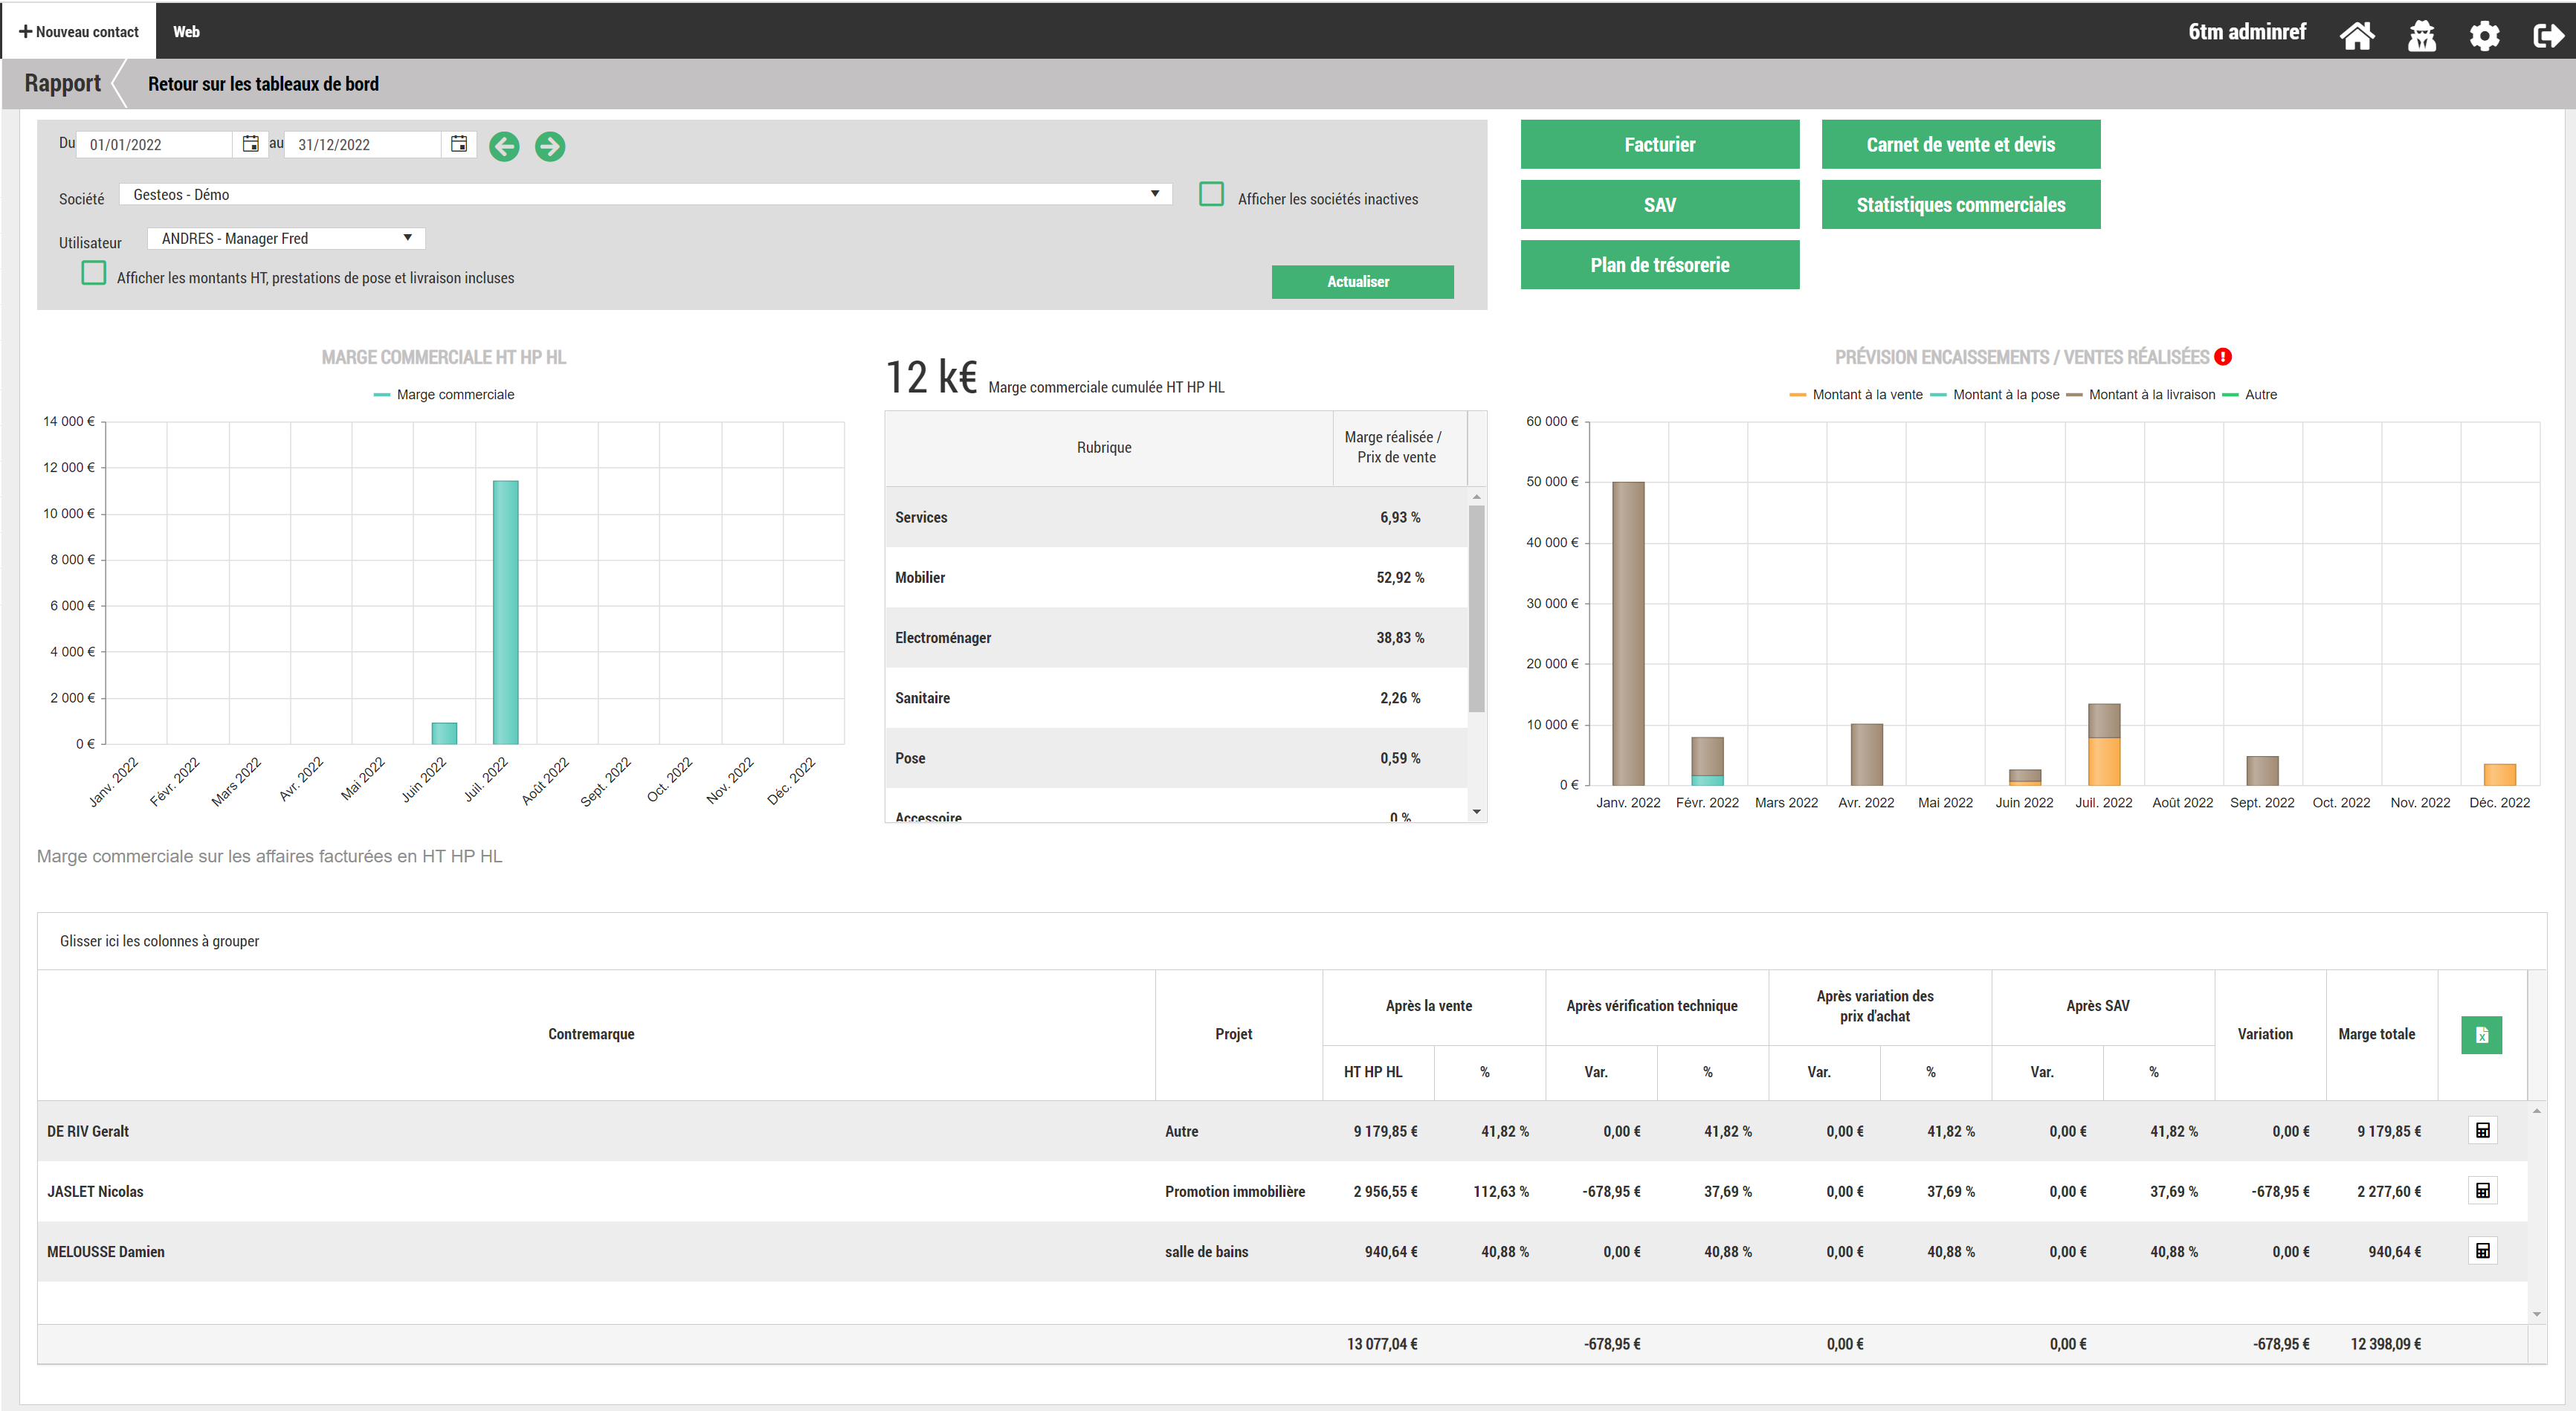Open Plan de trésorerie report
The width and height of the screenshot is (2576, 1411).
click(1659, 265)
